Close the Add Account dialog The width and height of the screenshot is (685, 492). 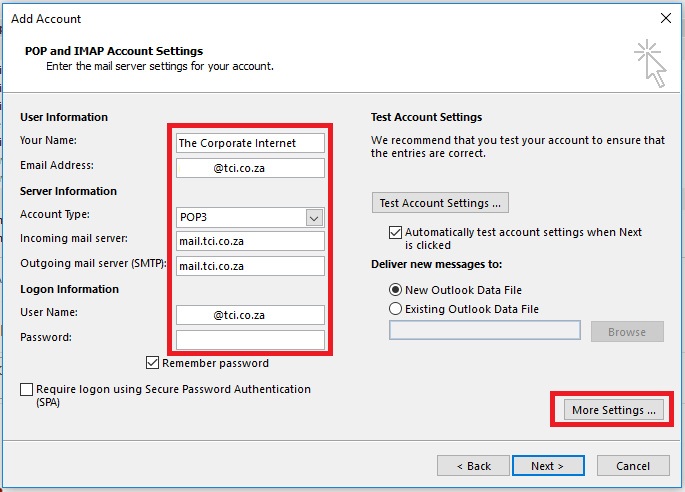(x=666, y=18)
